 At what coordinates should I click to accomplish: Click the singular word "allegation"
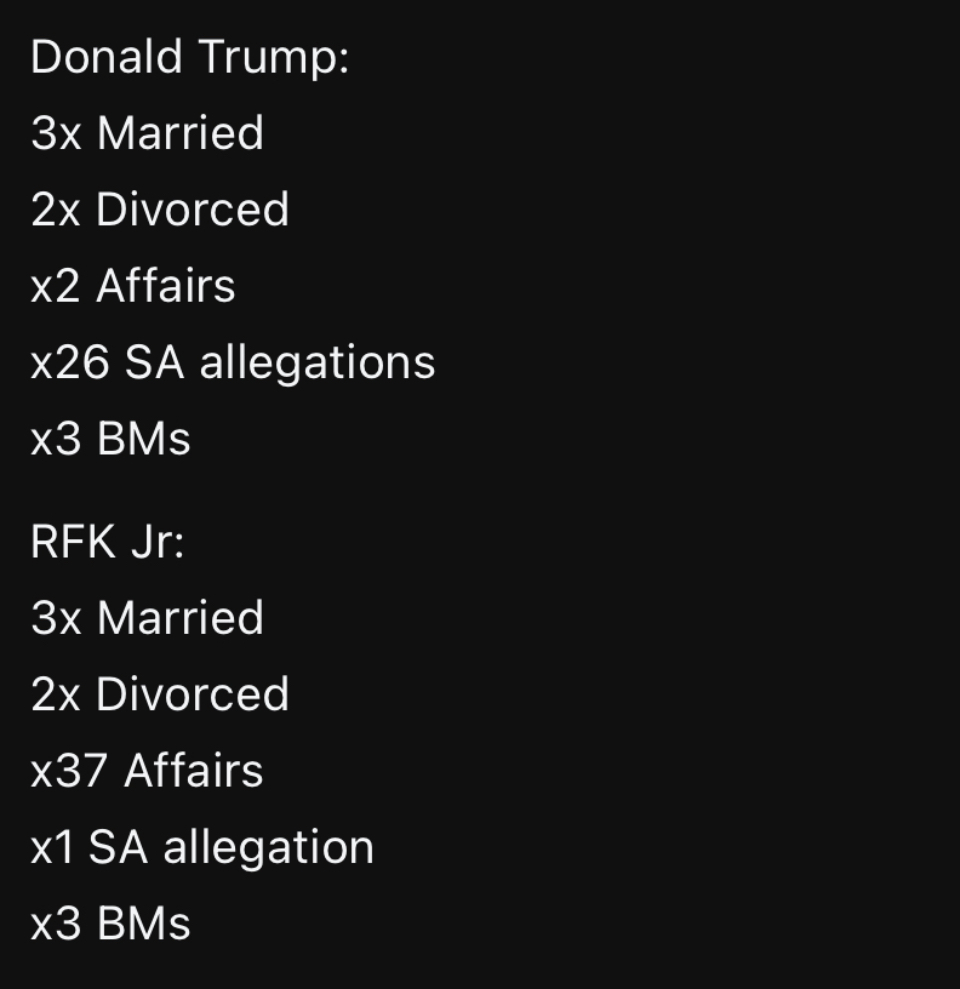pyautogui.click(x=268, y=848)
